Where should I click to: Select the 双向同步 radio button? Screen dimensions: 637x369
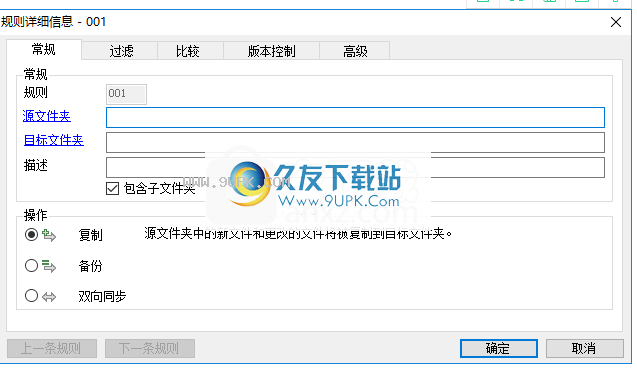coord(31,296)
